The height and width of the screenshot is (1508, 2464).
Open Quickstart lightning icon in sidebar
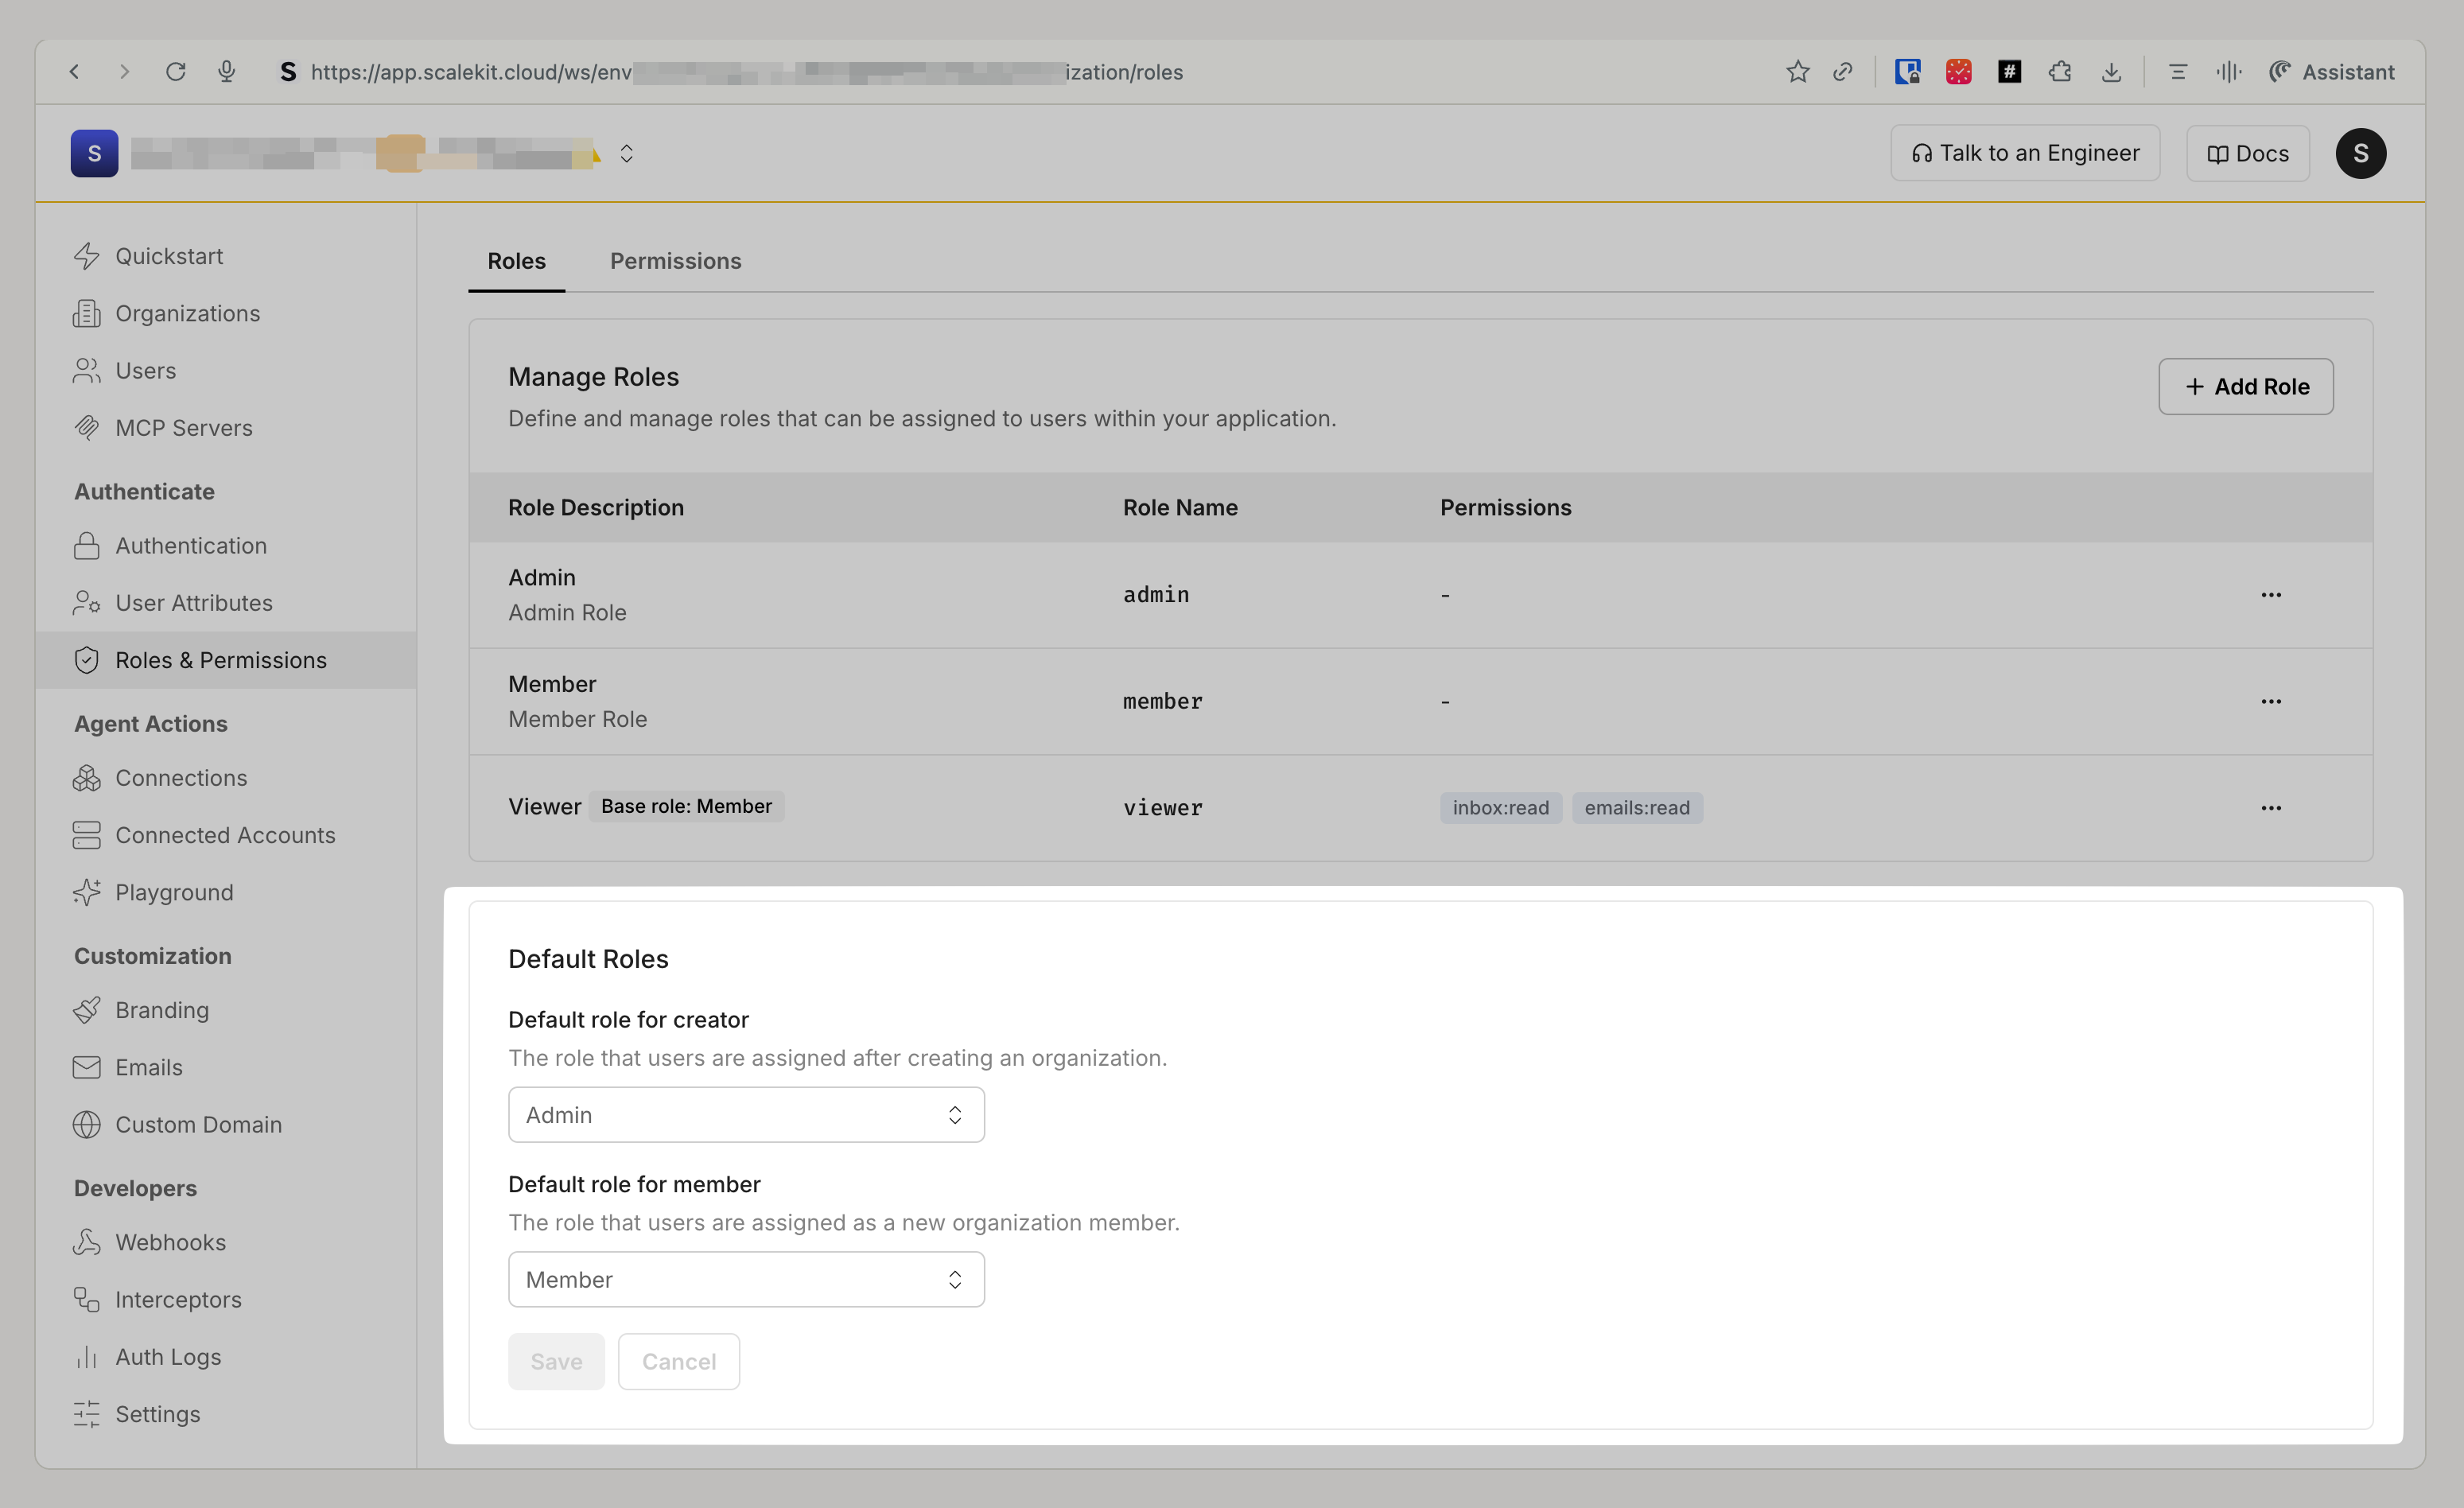[87, 256]
